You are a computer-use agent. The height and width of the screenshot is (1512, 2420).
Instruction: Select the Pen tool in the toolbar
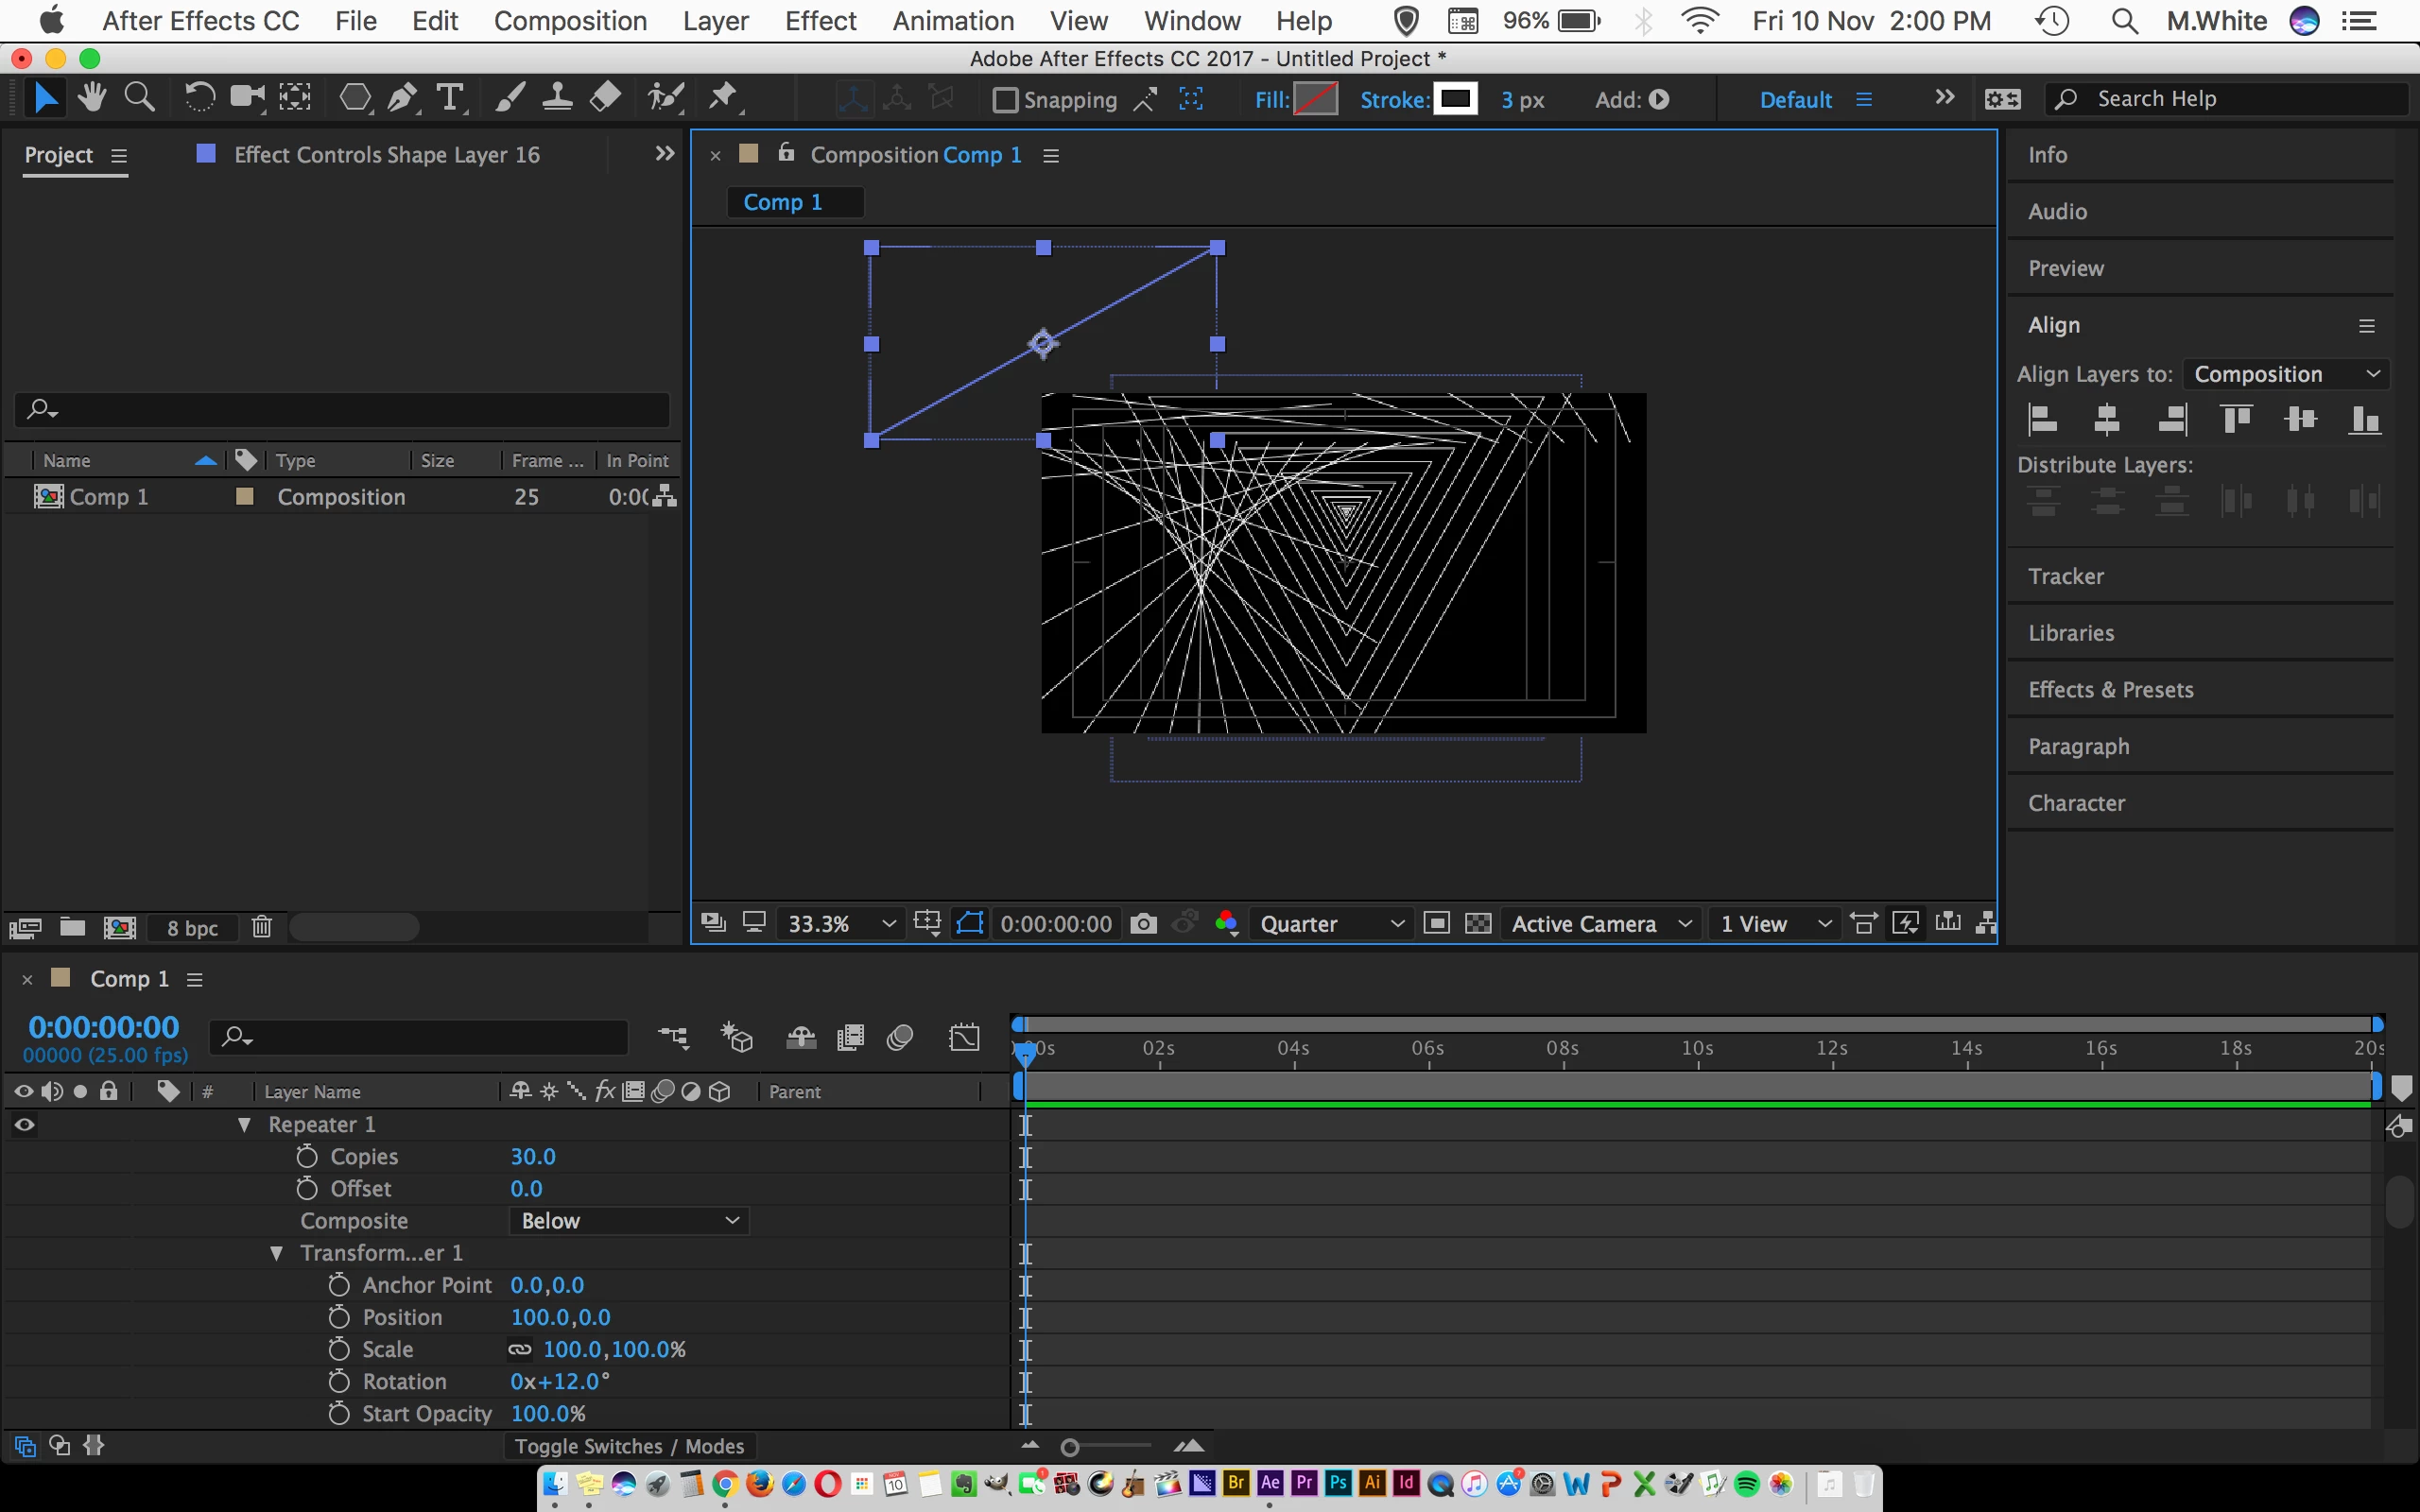coord(402,98)
